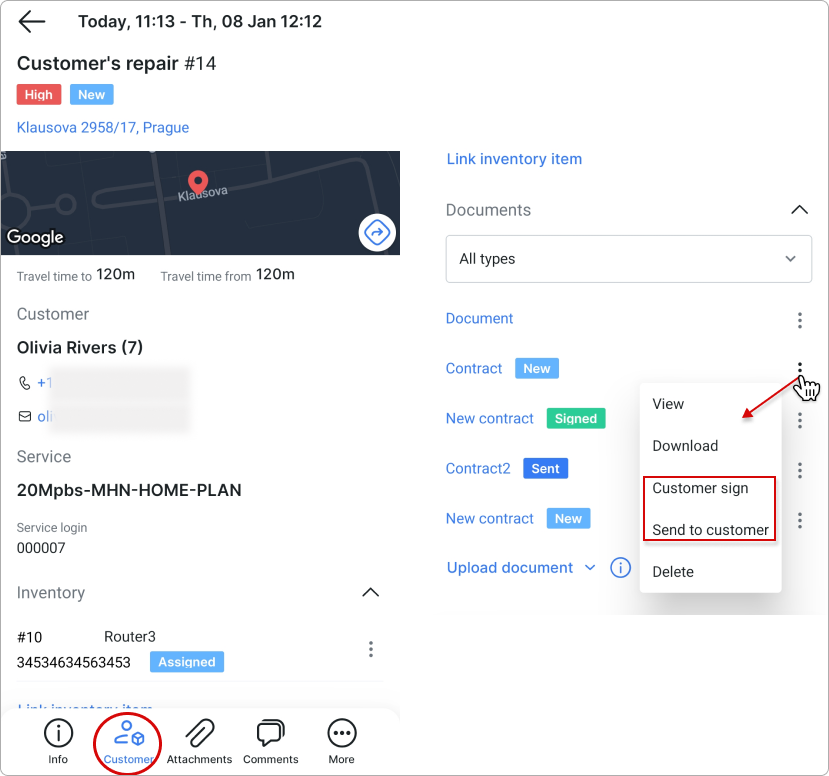Viewport: 829px width, 776px height.
Task: Open the More tab icon
Action: click(341, 733)
